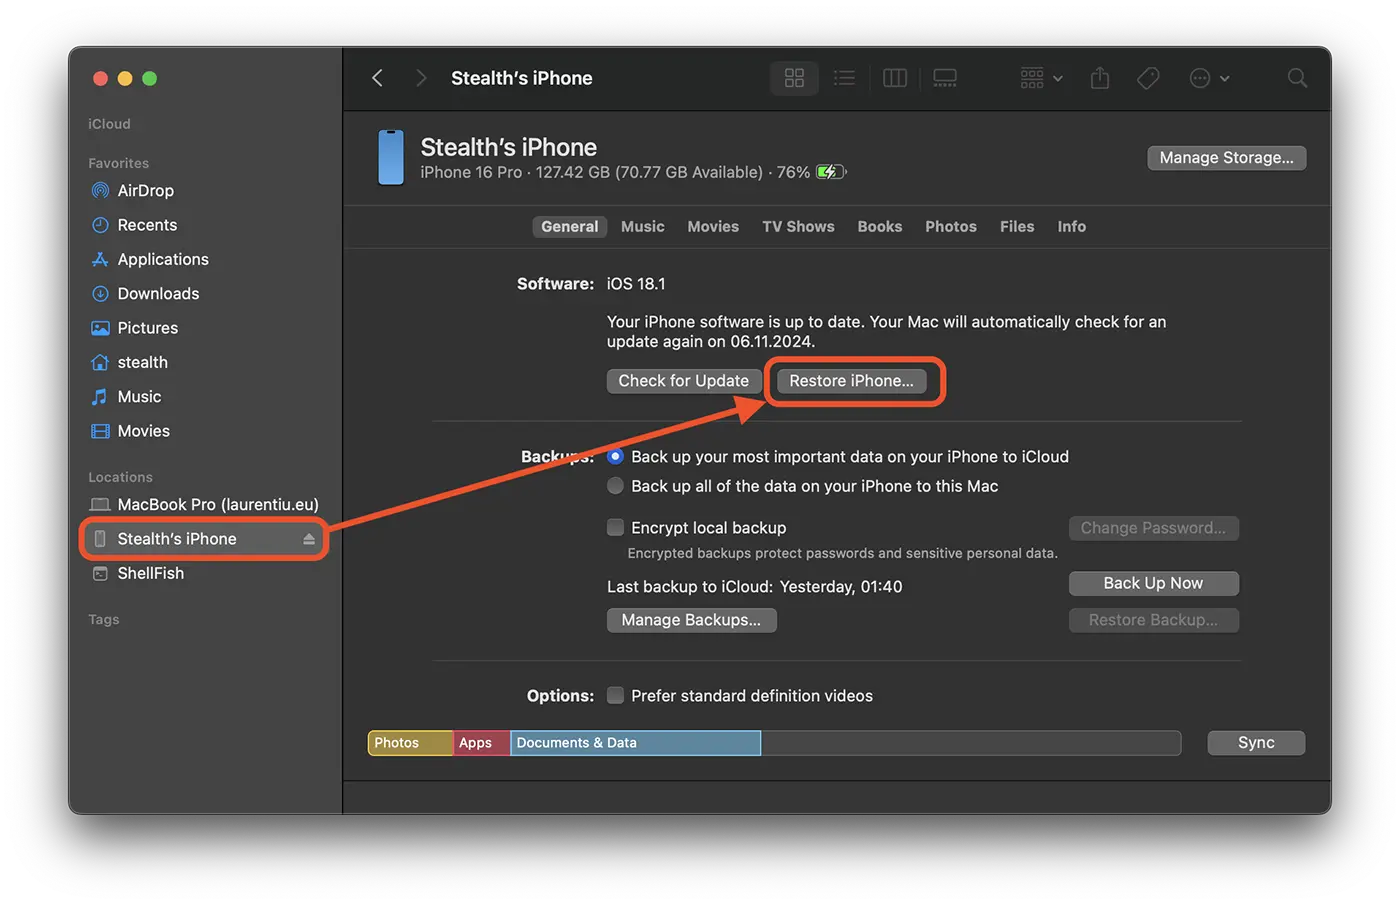This screenshot has width=1400, height=905.
Task: Switch to gallery view
Action: pos(945,78)
